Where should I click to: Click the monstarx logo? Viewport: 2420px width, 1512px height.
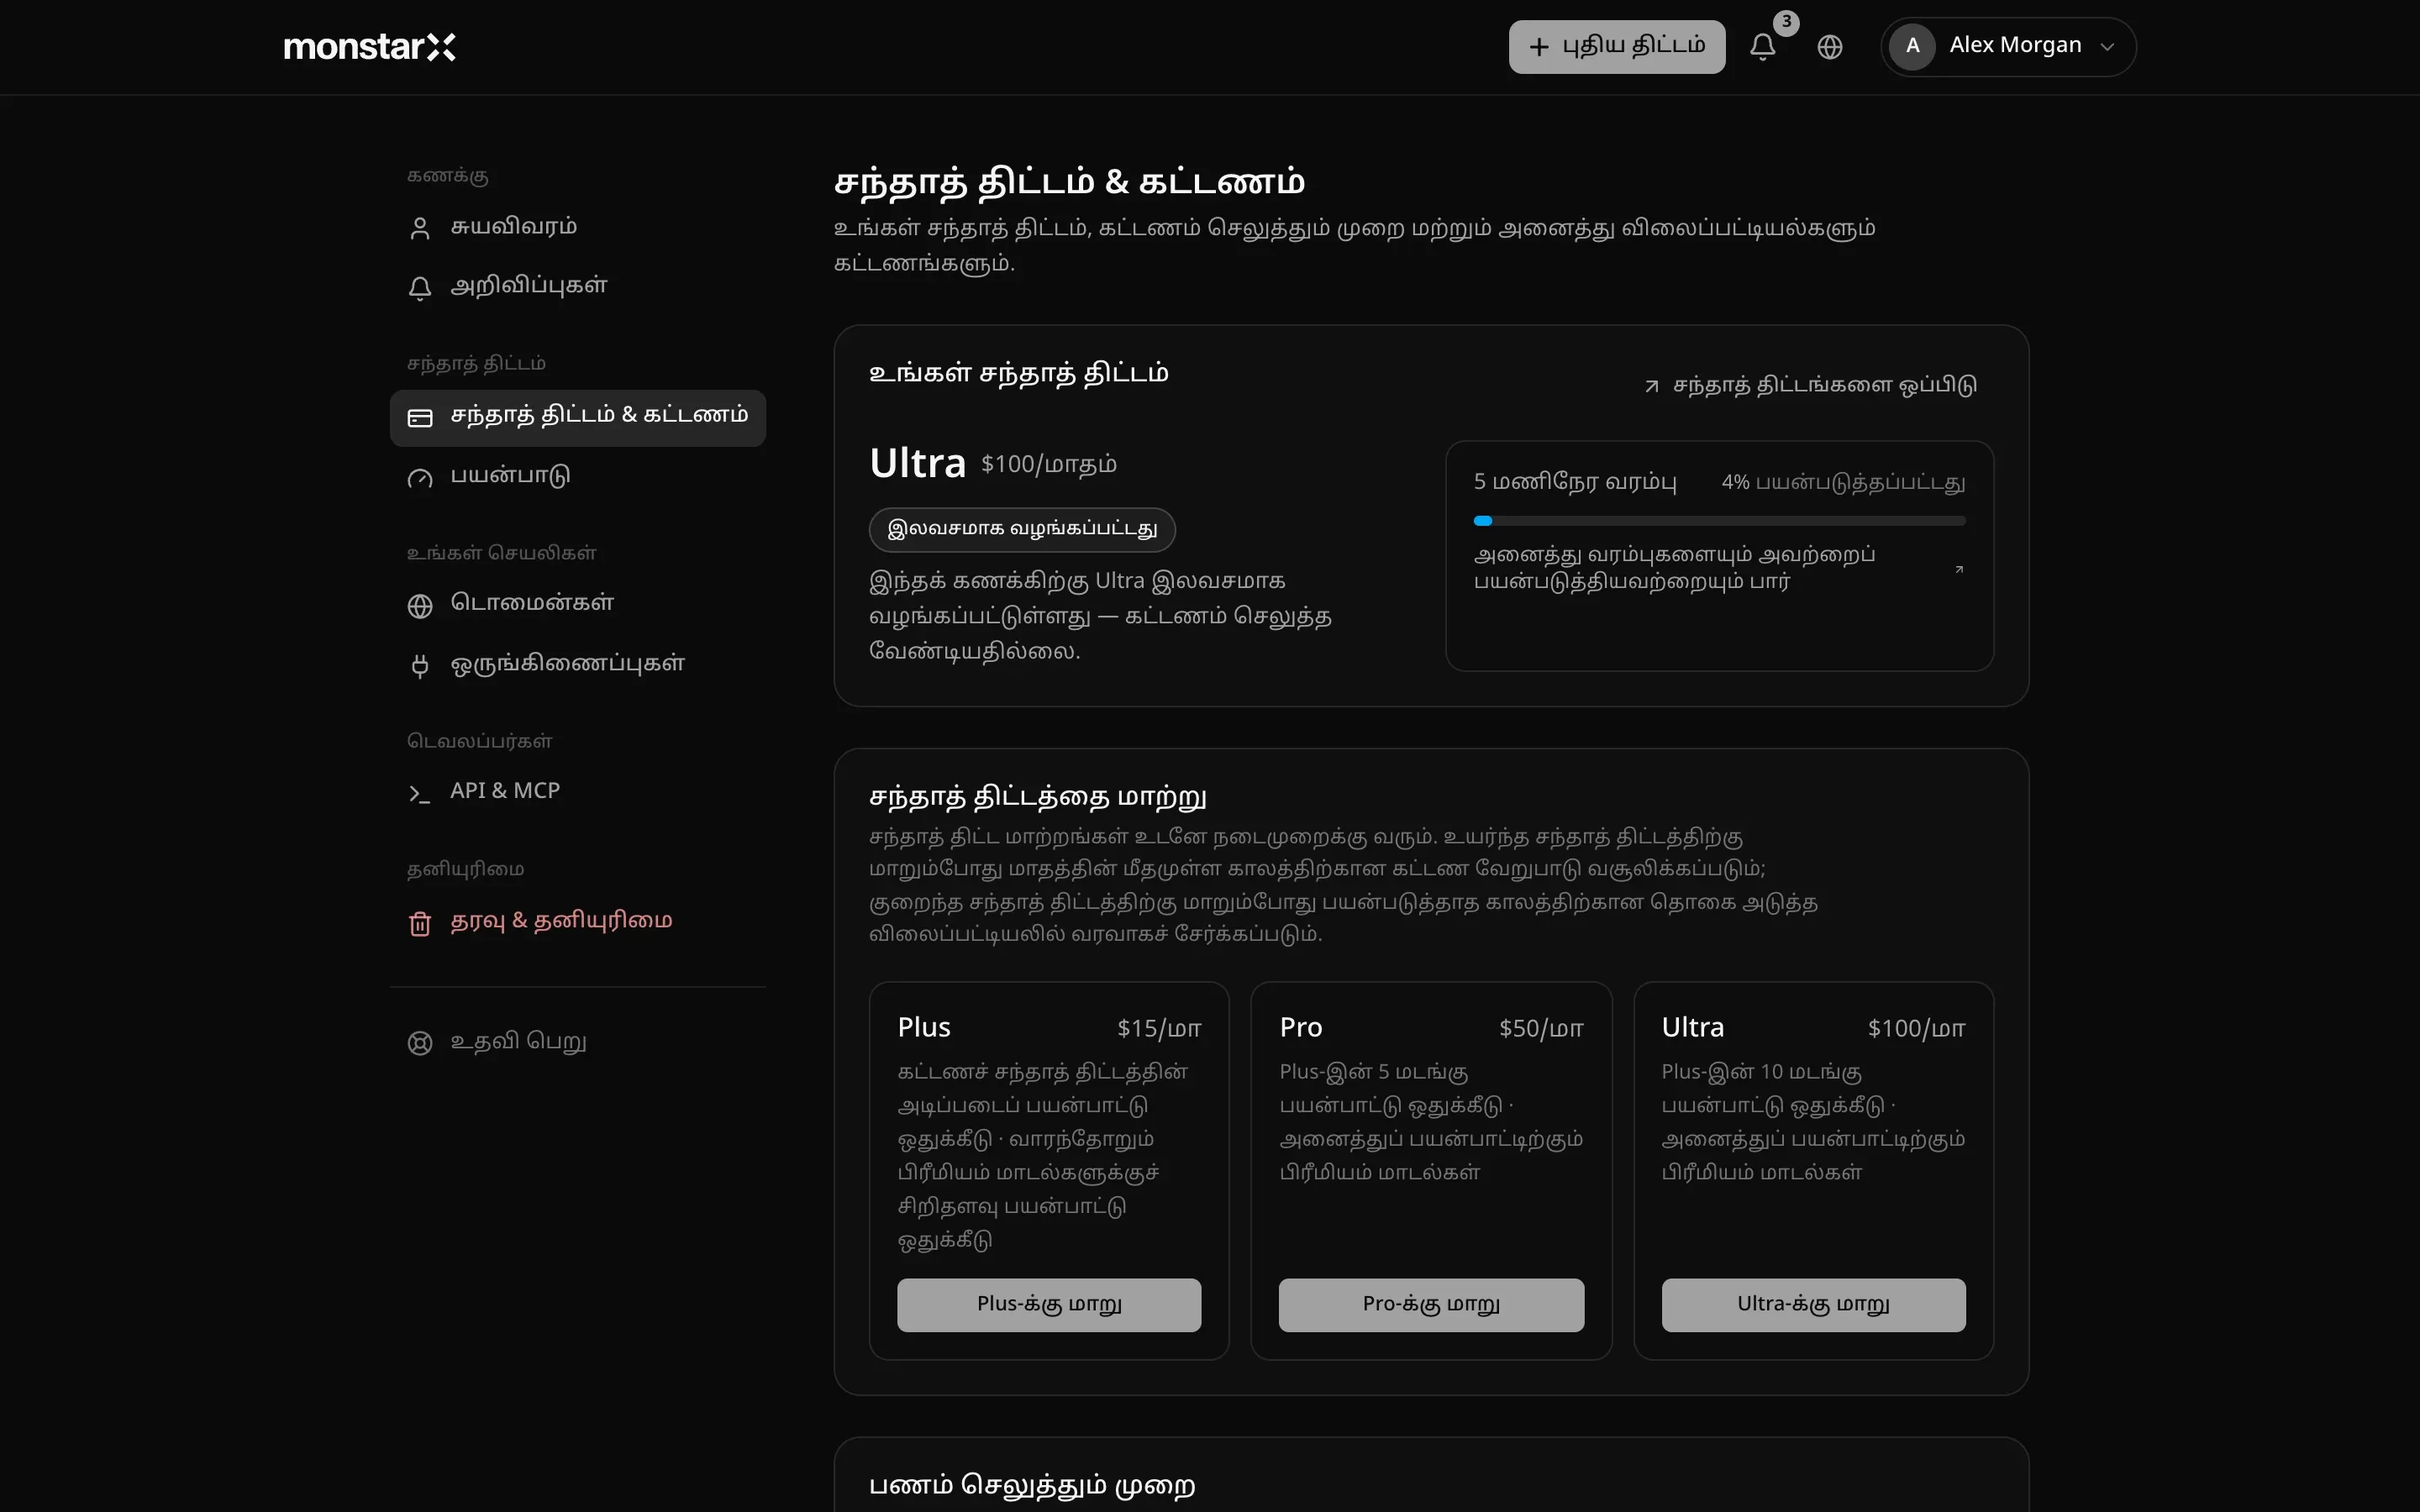tap(369, 47)
